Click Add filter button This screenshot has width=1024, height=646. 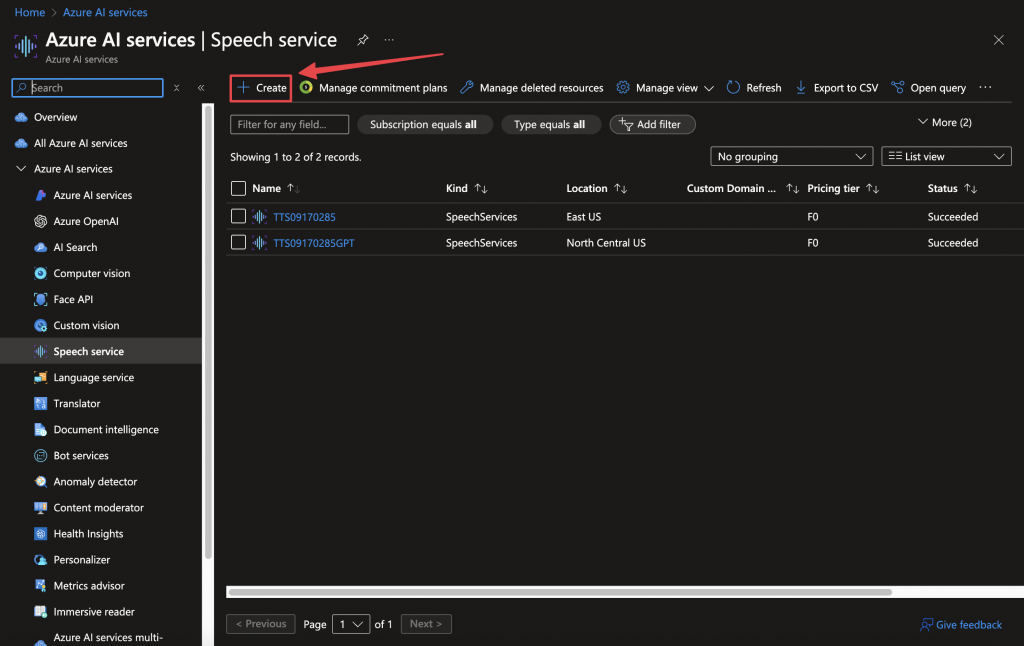pos(652,124)
